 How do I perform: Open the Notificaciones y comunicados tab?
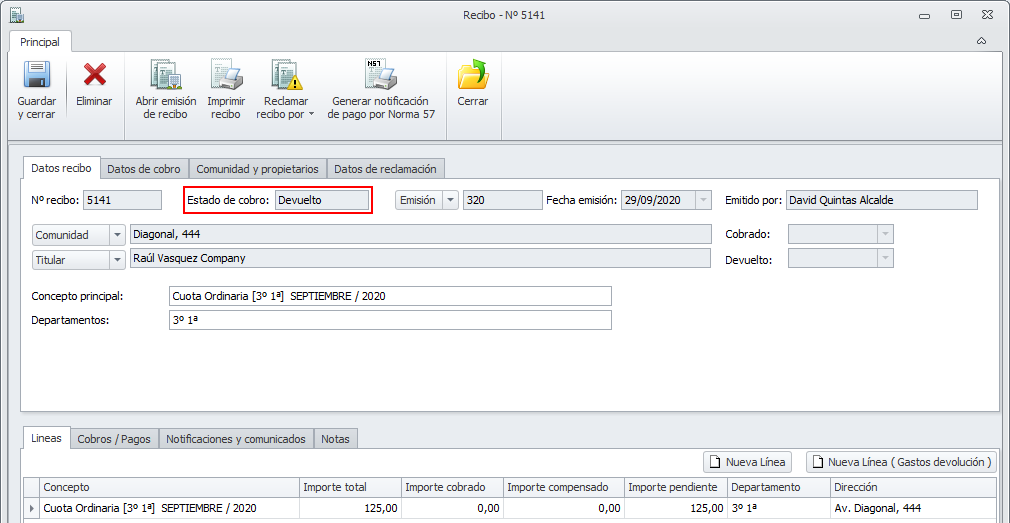pyautogui.click(x=236, y=439)
